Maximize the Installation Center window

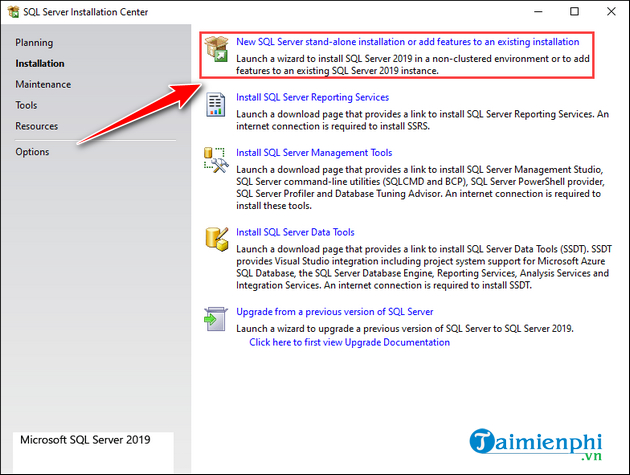[x=575, y=12]
